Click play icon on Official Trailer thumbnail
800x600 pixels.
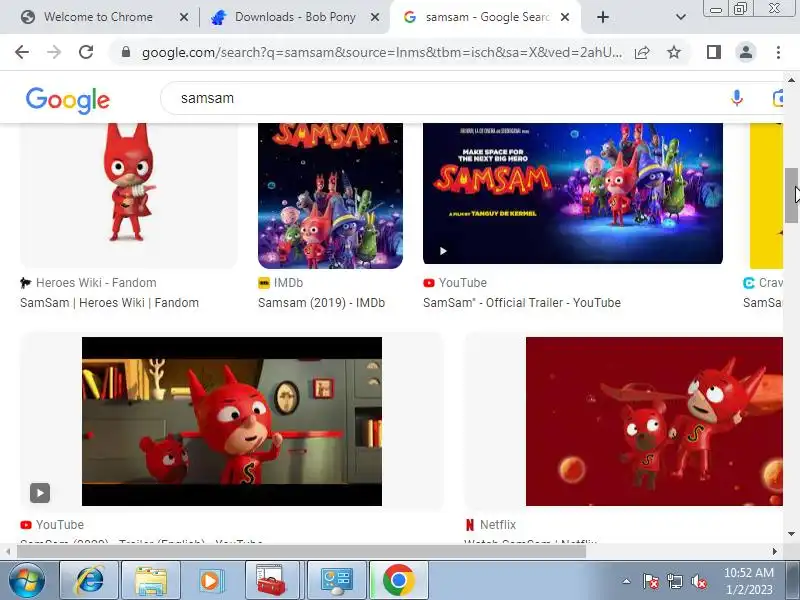[443, 251]
